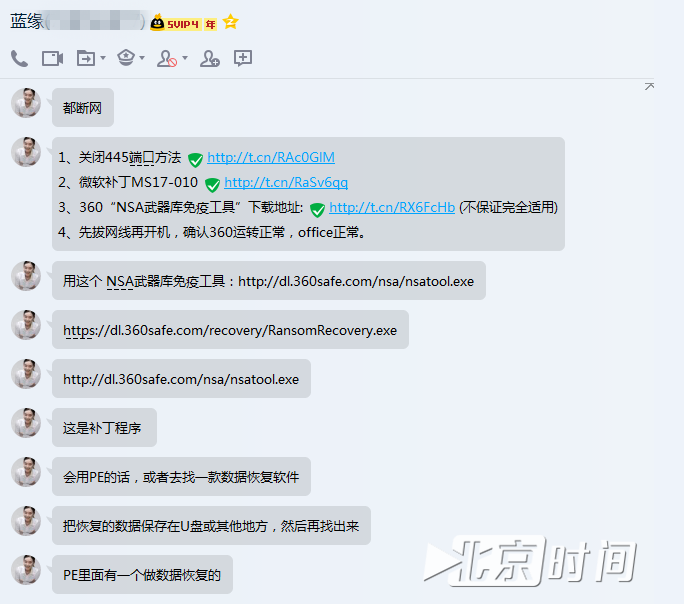Open the link http://t.cn/RAc0GIM

270,158
